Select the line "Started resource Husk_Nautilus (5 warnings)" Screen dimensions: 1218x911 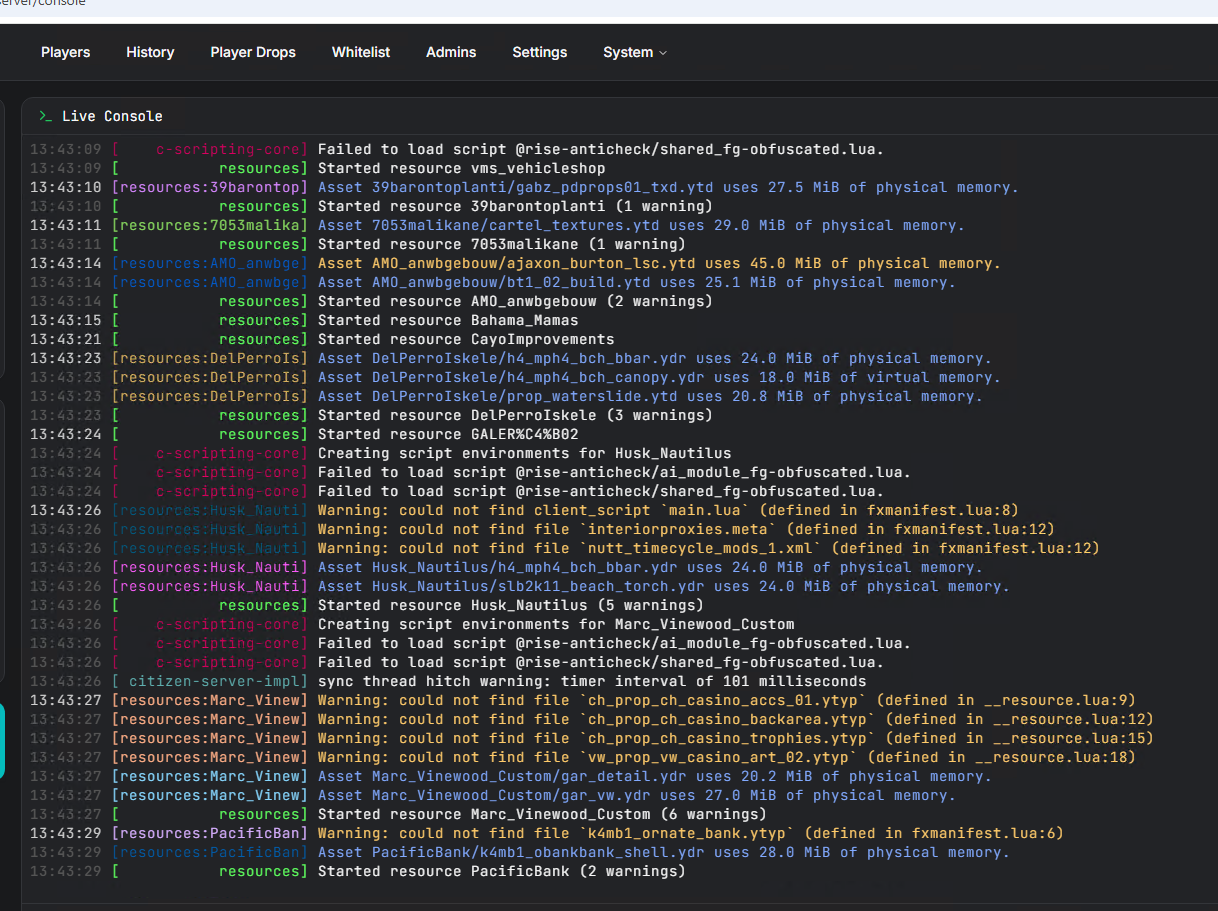511,605
